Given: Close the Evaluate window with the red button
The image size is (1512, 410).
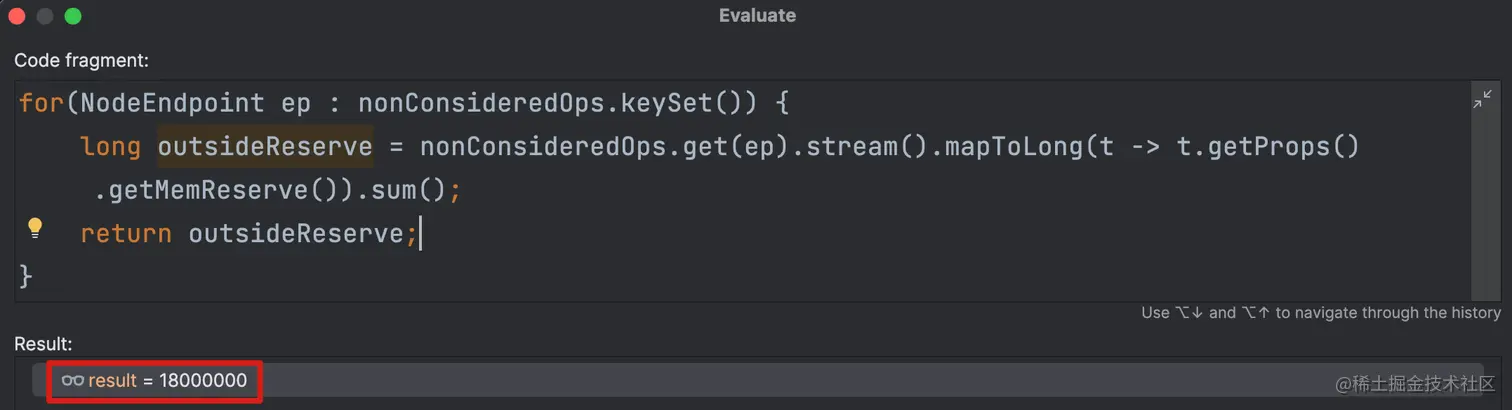Looking at the screenshot, I should [x=16, y=16].
